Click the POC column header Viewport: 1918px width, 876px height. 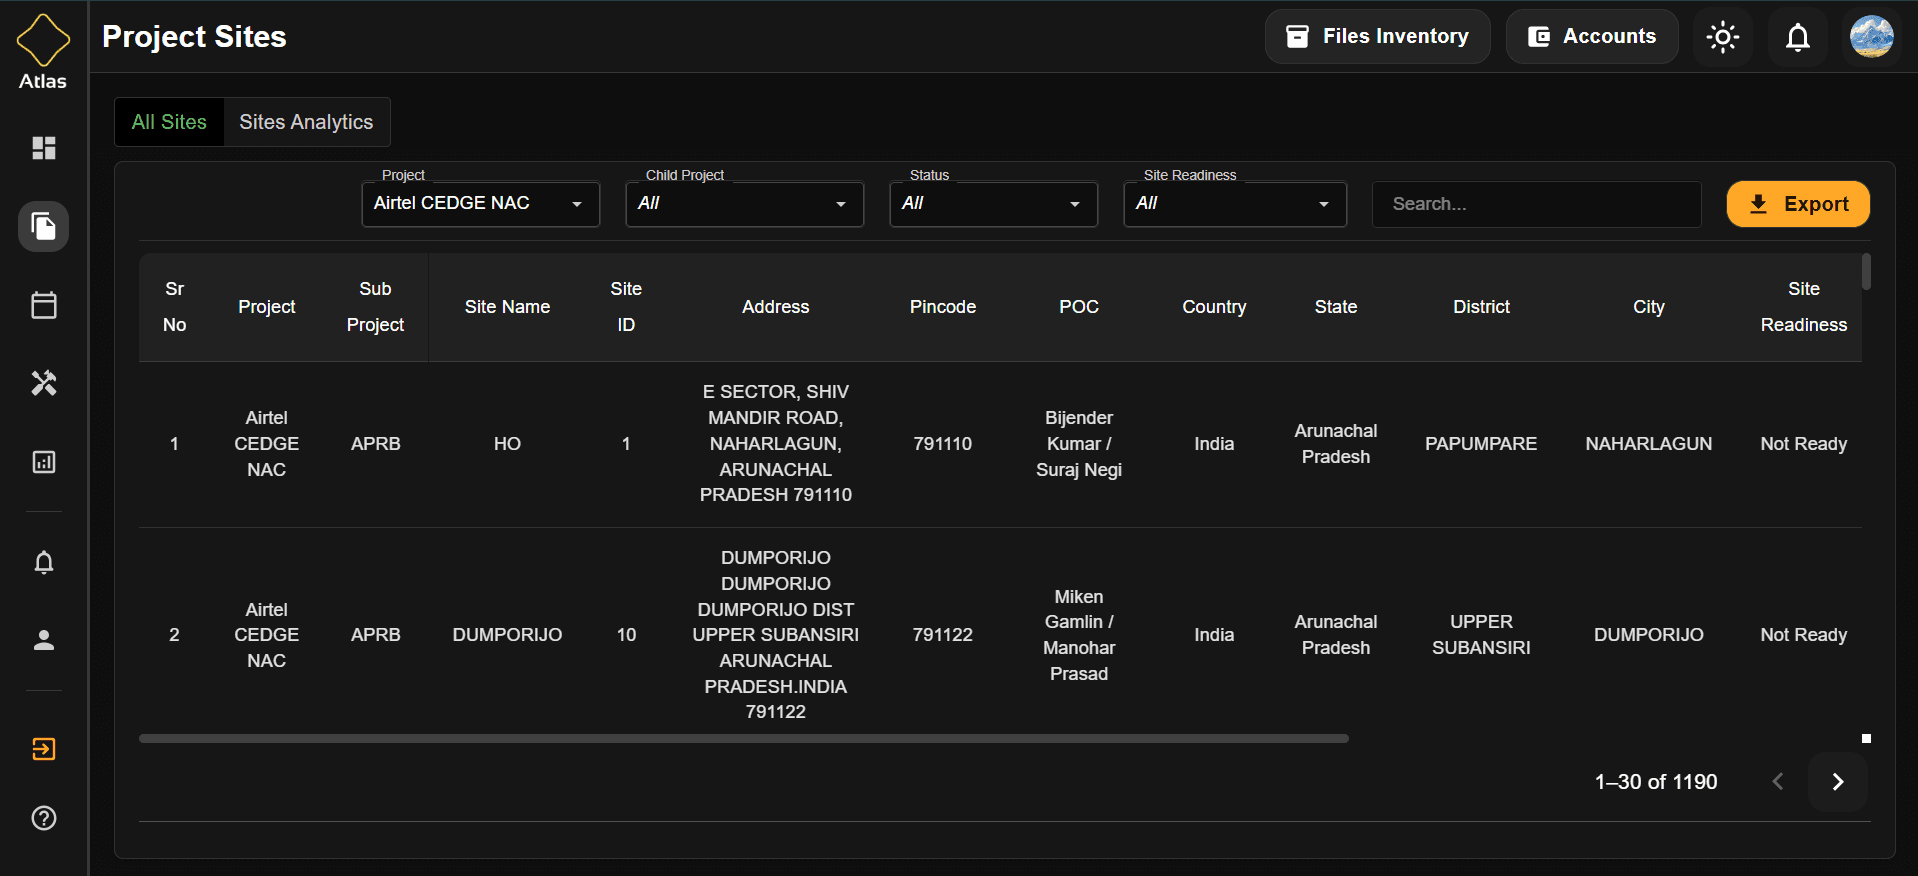point(1078,307)
